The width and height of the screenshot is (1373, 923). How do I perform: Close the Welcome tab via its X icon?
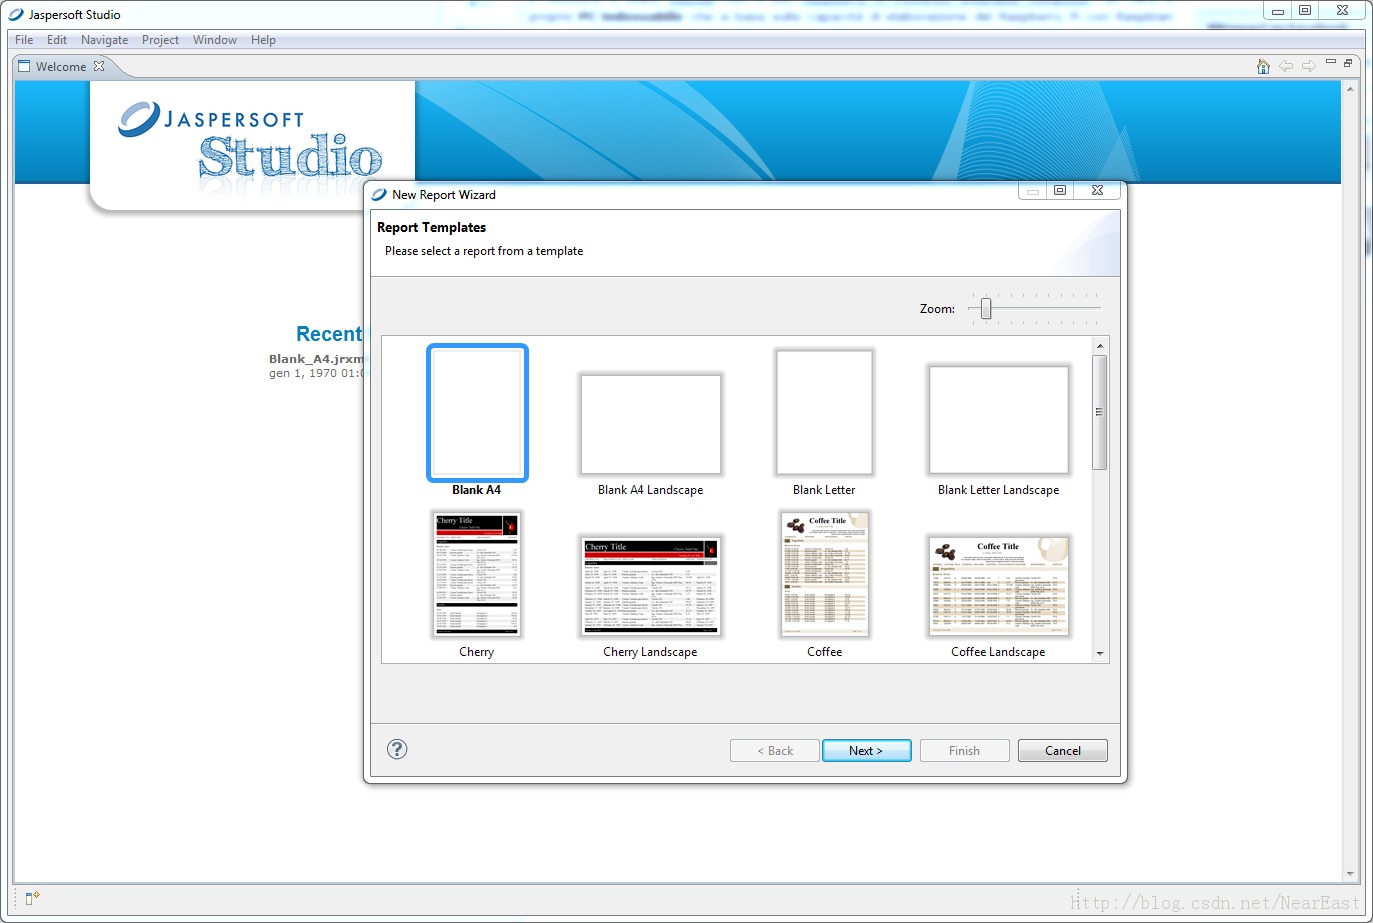98,66
